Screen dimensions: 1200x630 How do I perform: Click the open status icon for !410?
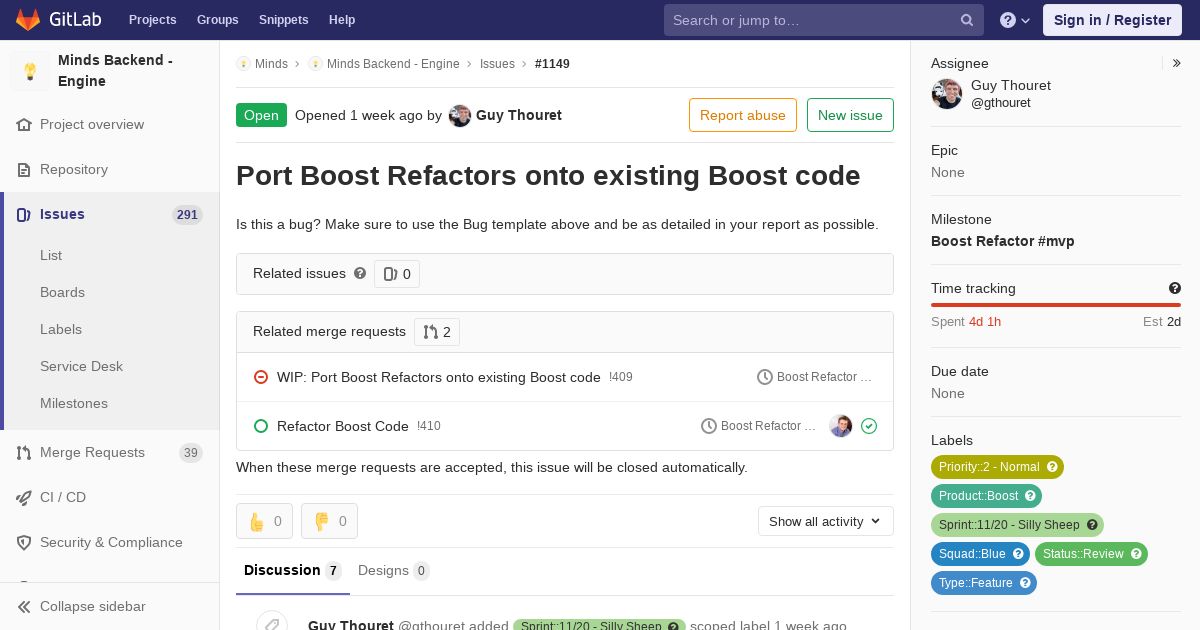(x=261, y=426)
